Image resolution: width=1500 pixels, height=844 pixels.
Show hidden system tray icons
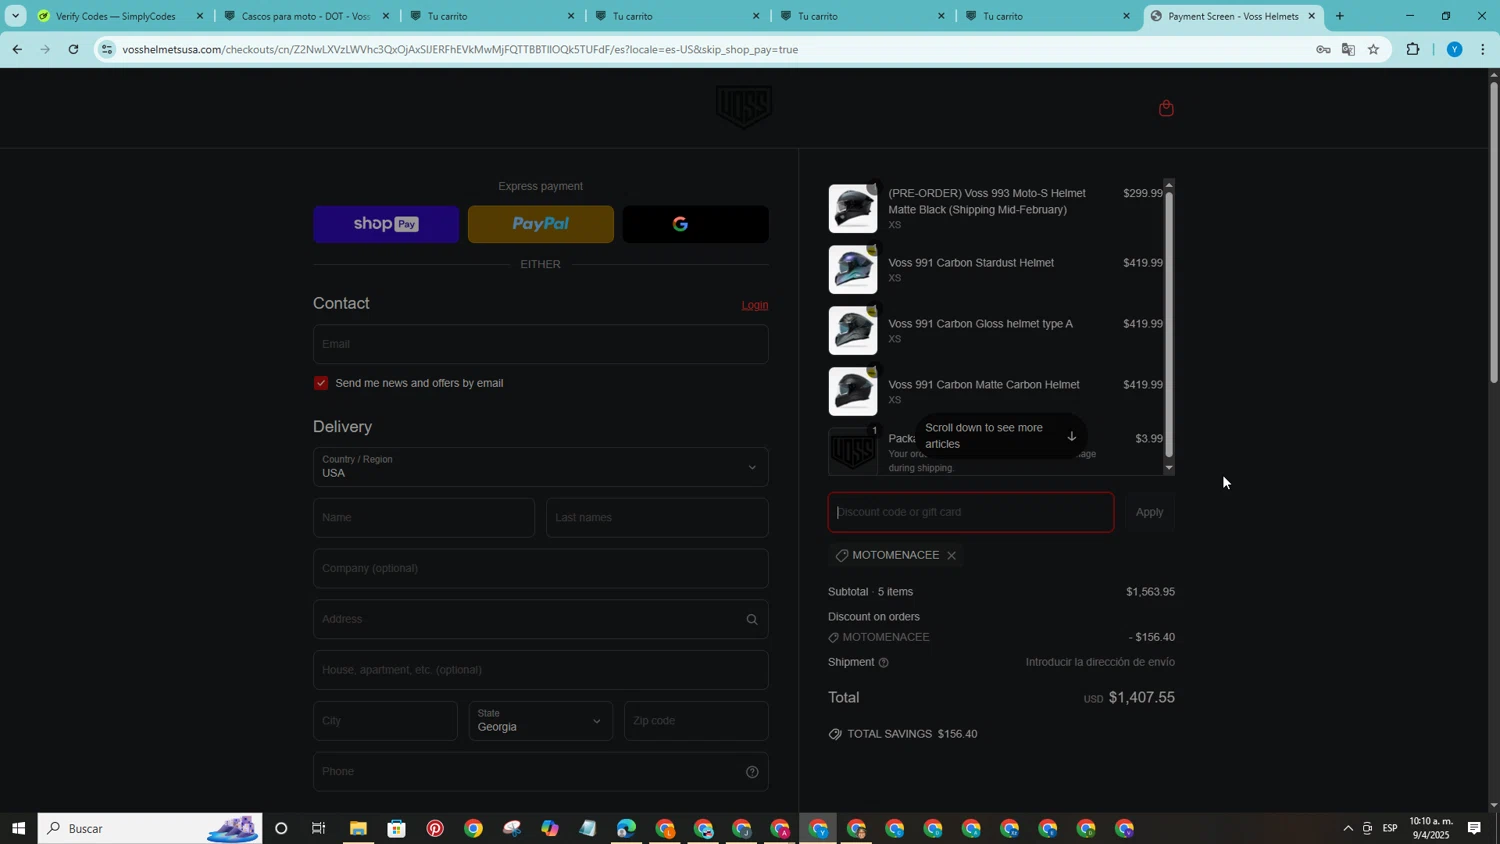[1347, 828]
